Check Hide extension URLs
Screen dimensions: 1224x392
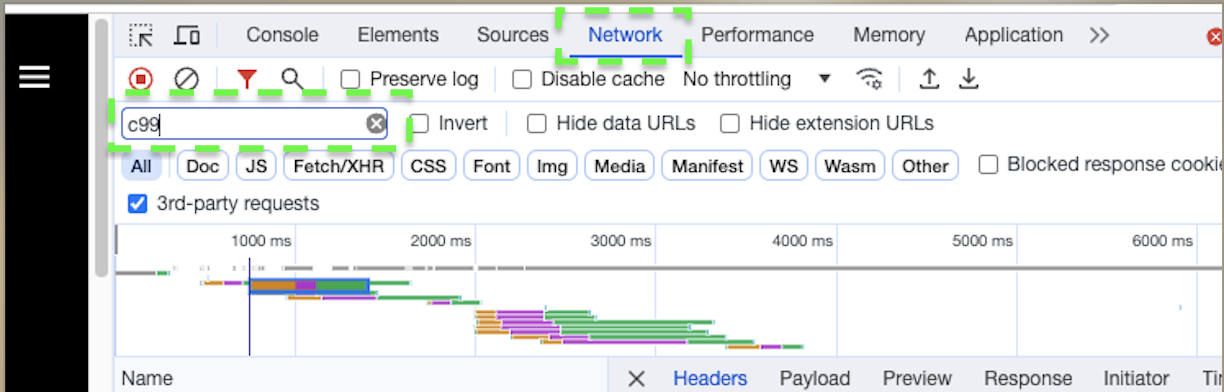click(x=730, y=124)
